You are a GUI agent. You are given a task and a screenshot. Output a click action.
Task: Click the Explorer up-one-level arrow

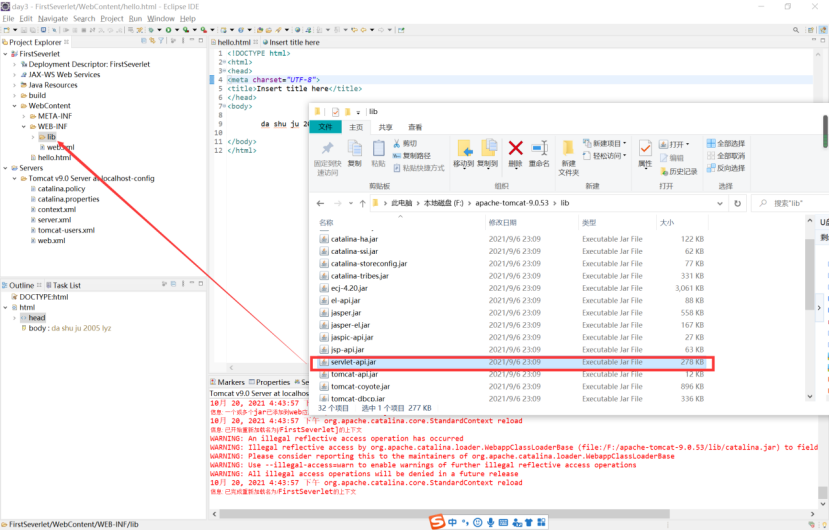[x=363, y=203]
